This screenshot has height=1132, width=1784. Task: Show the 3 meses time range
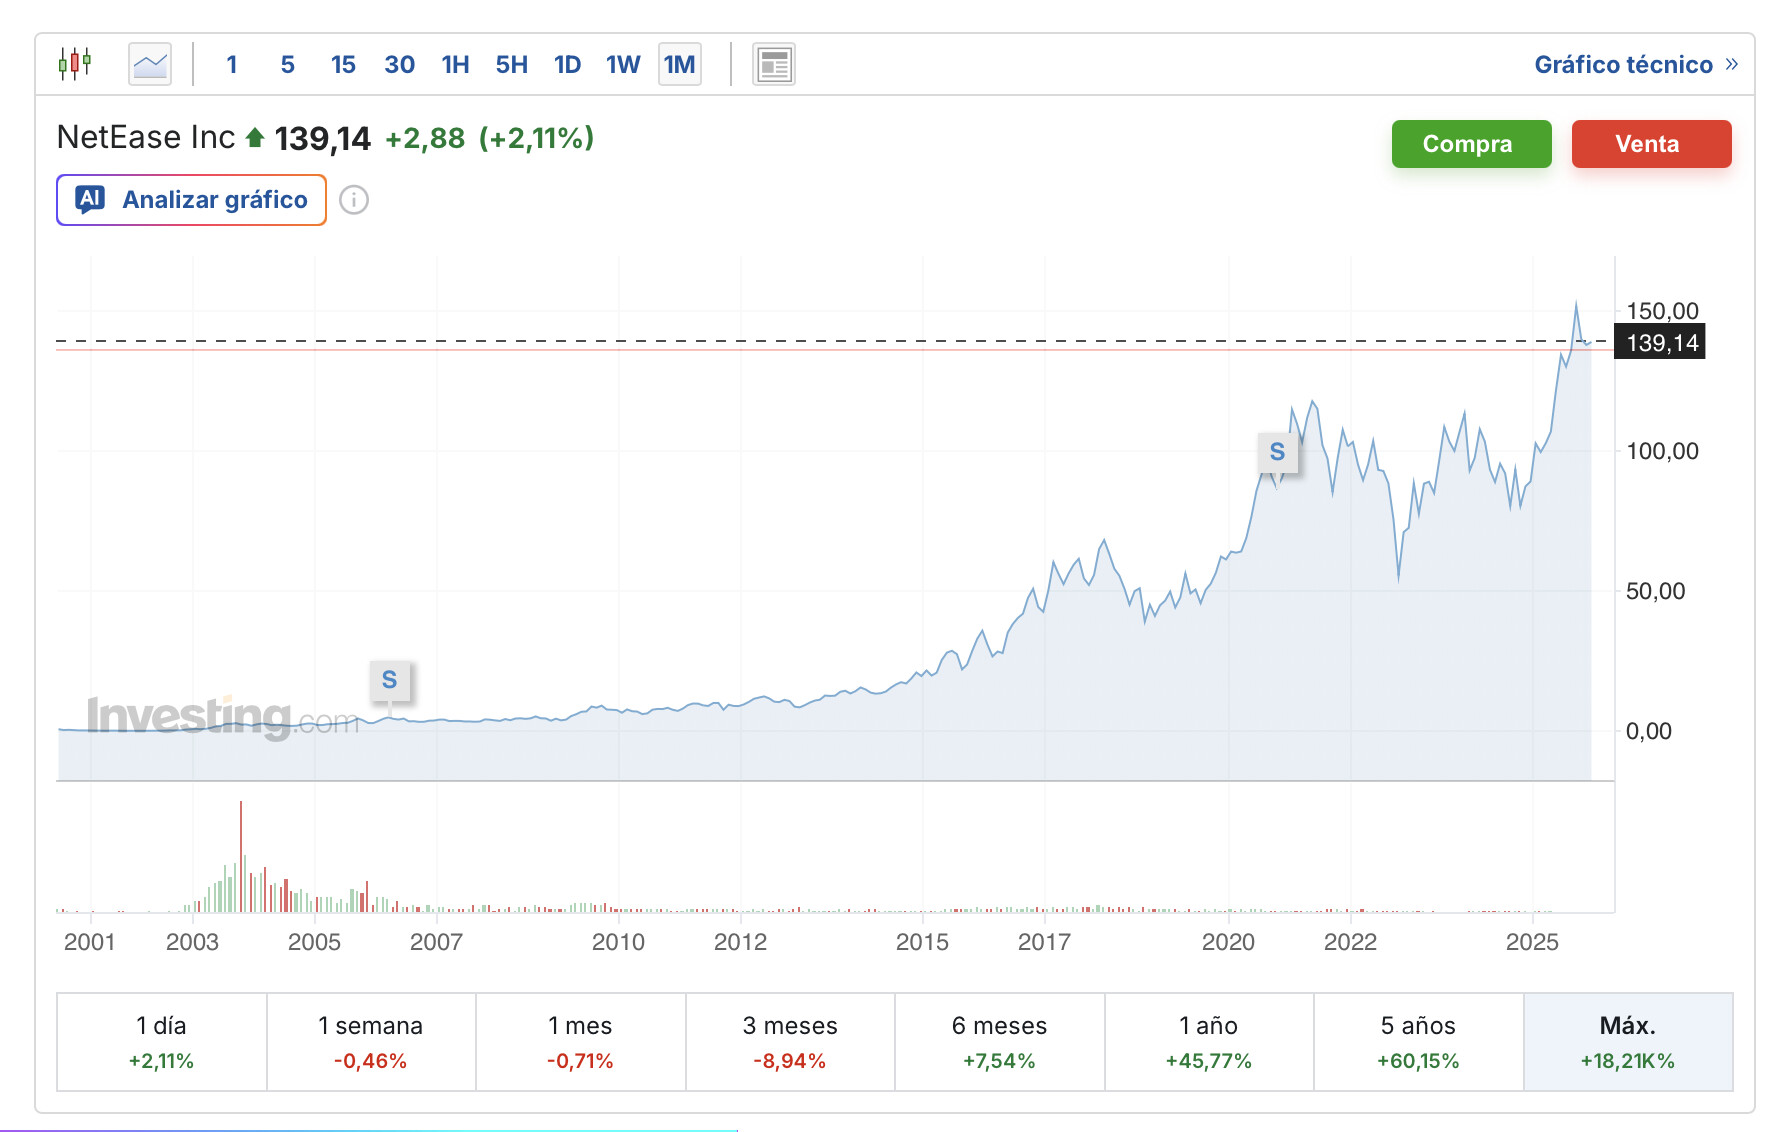[x=790, y=1041]
